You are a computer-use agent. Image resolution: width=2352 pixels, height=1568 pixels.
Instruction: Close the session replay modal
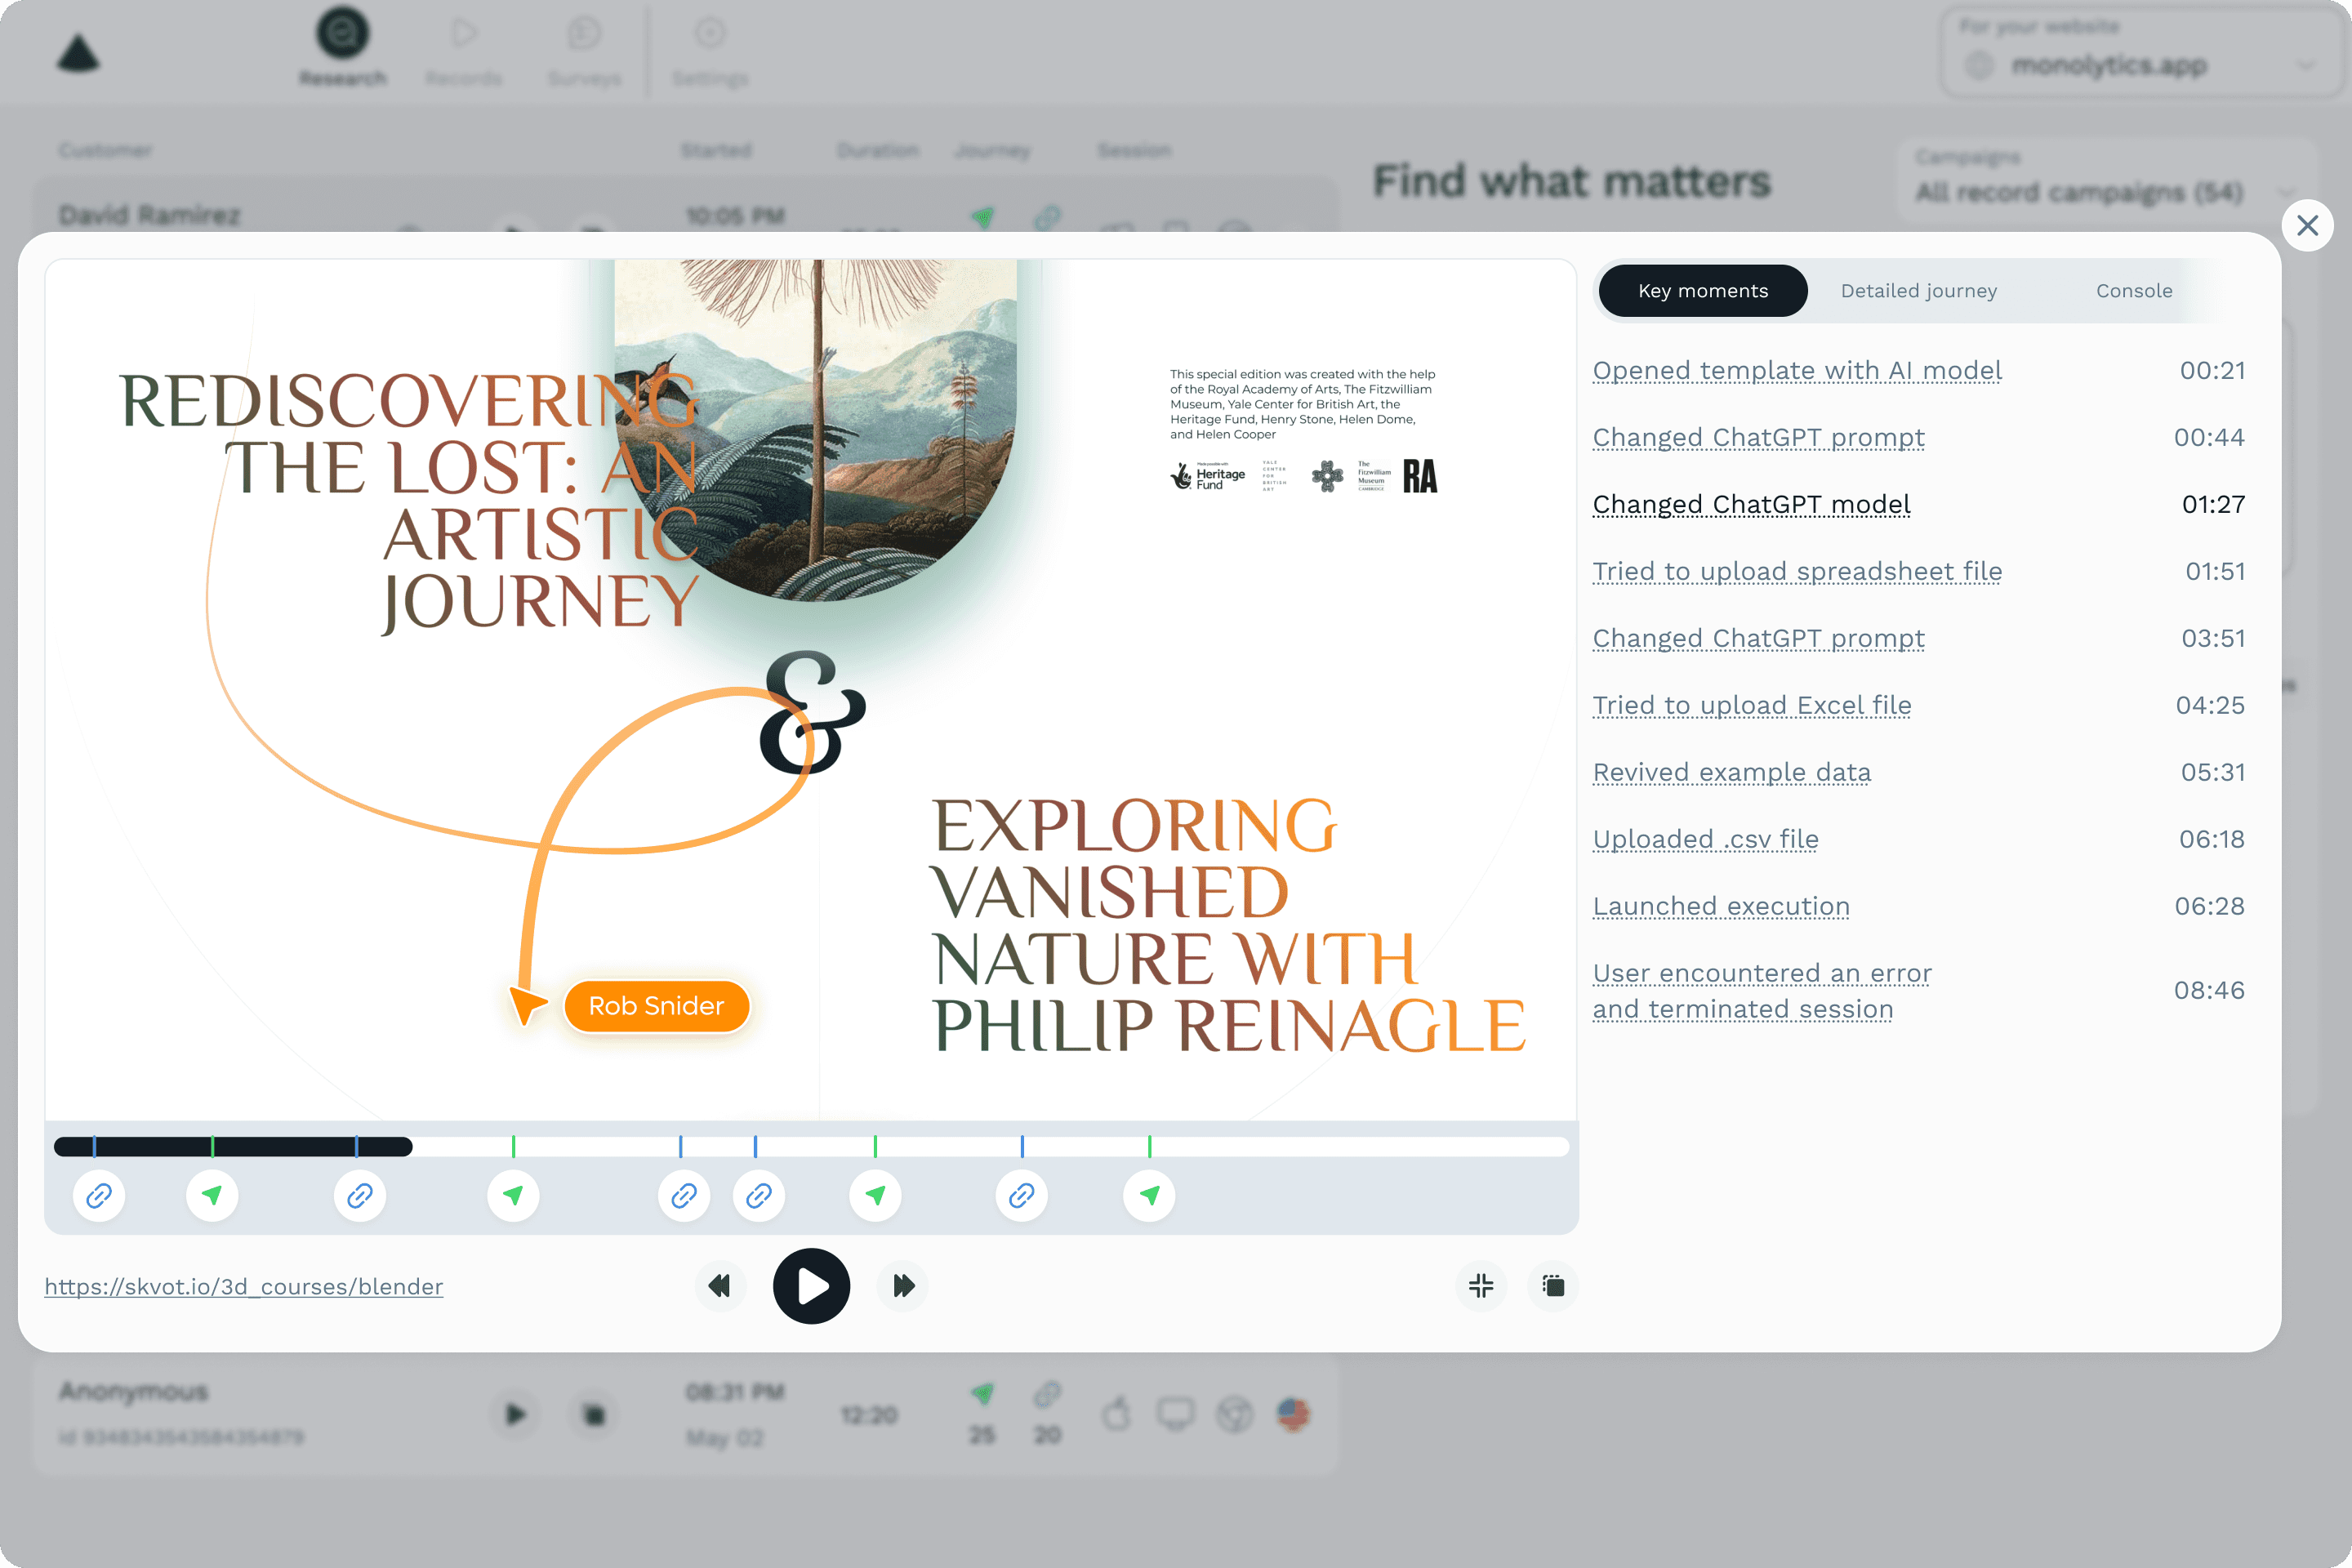pyautogui.click(x=2307, y=226)
